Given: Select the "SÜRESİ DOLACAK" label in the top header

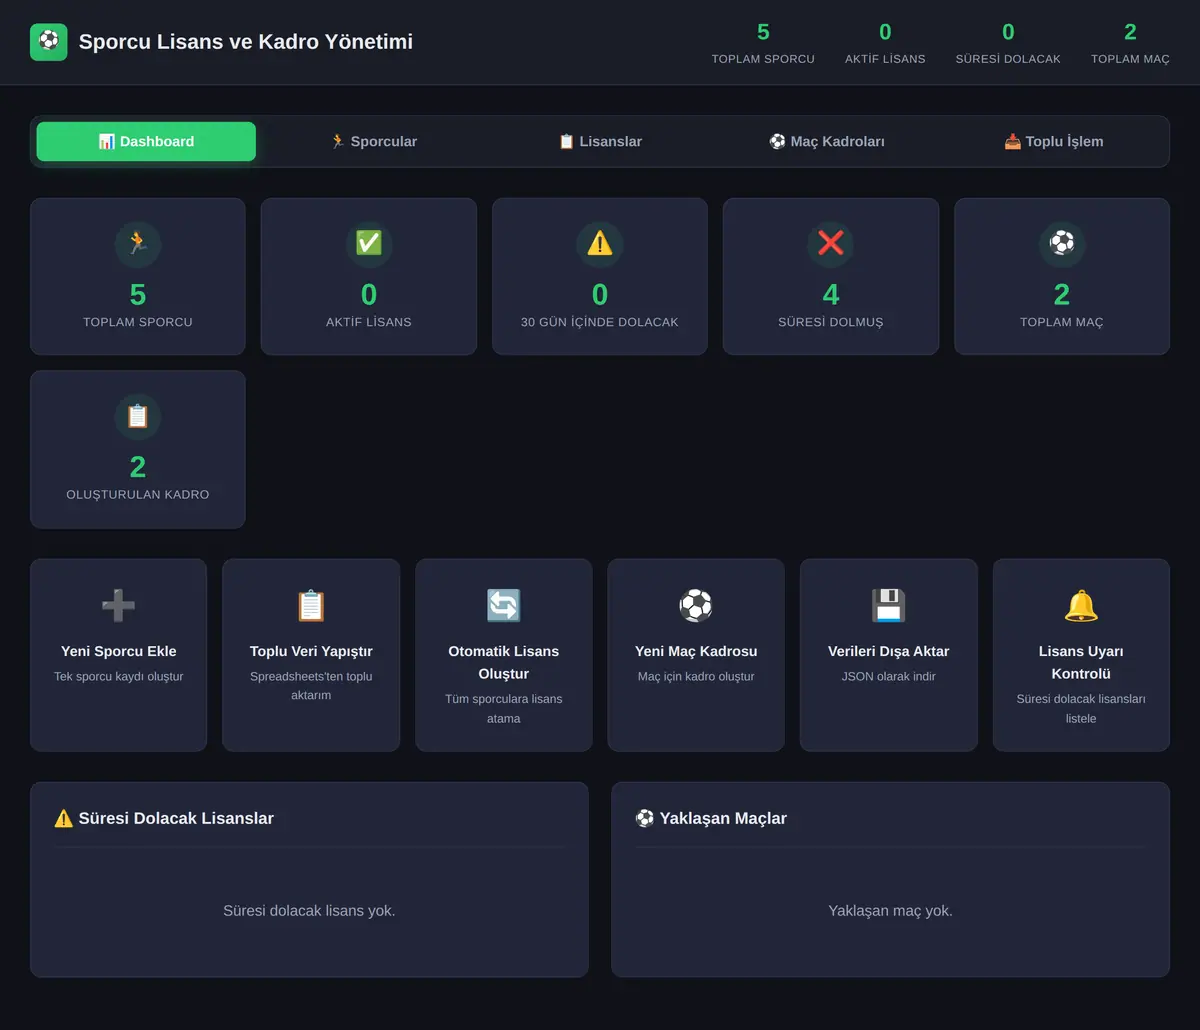Looking at the screenshot, I should pyautogui.click(x=1008, y=59).
